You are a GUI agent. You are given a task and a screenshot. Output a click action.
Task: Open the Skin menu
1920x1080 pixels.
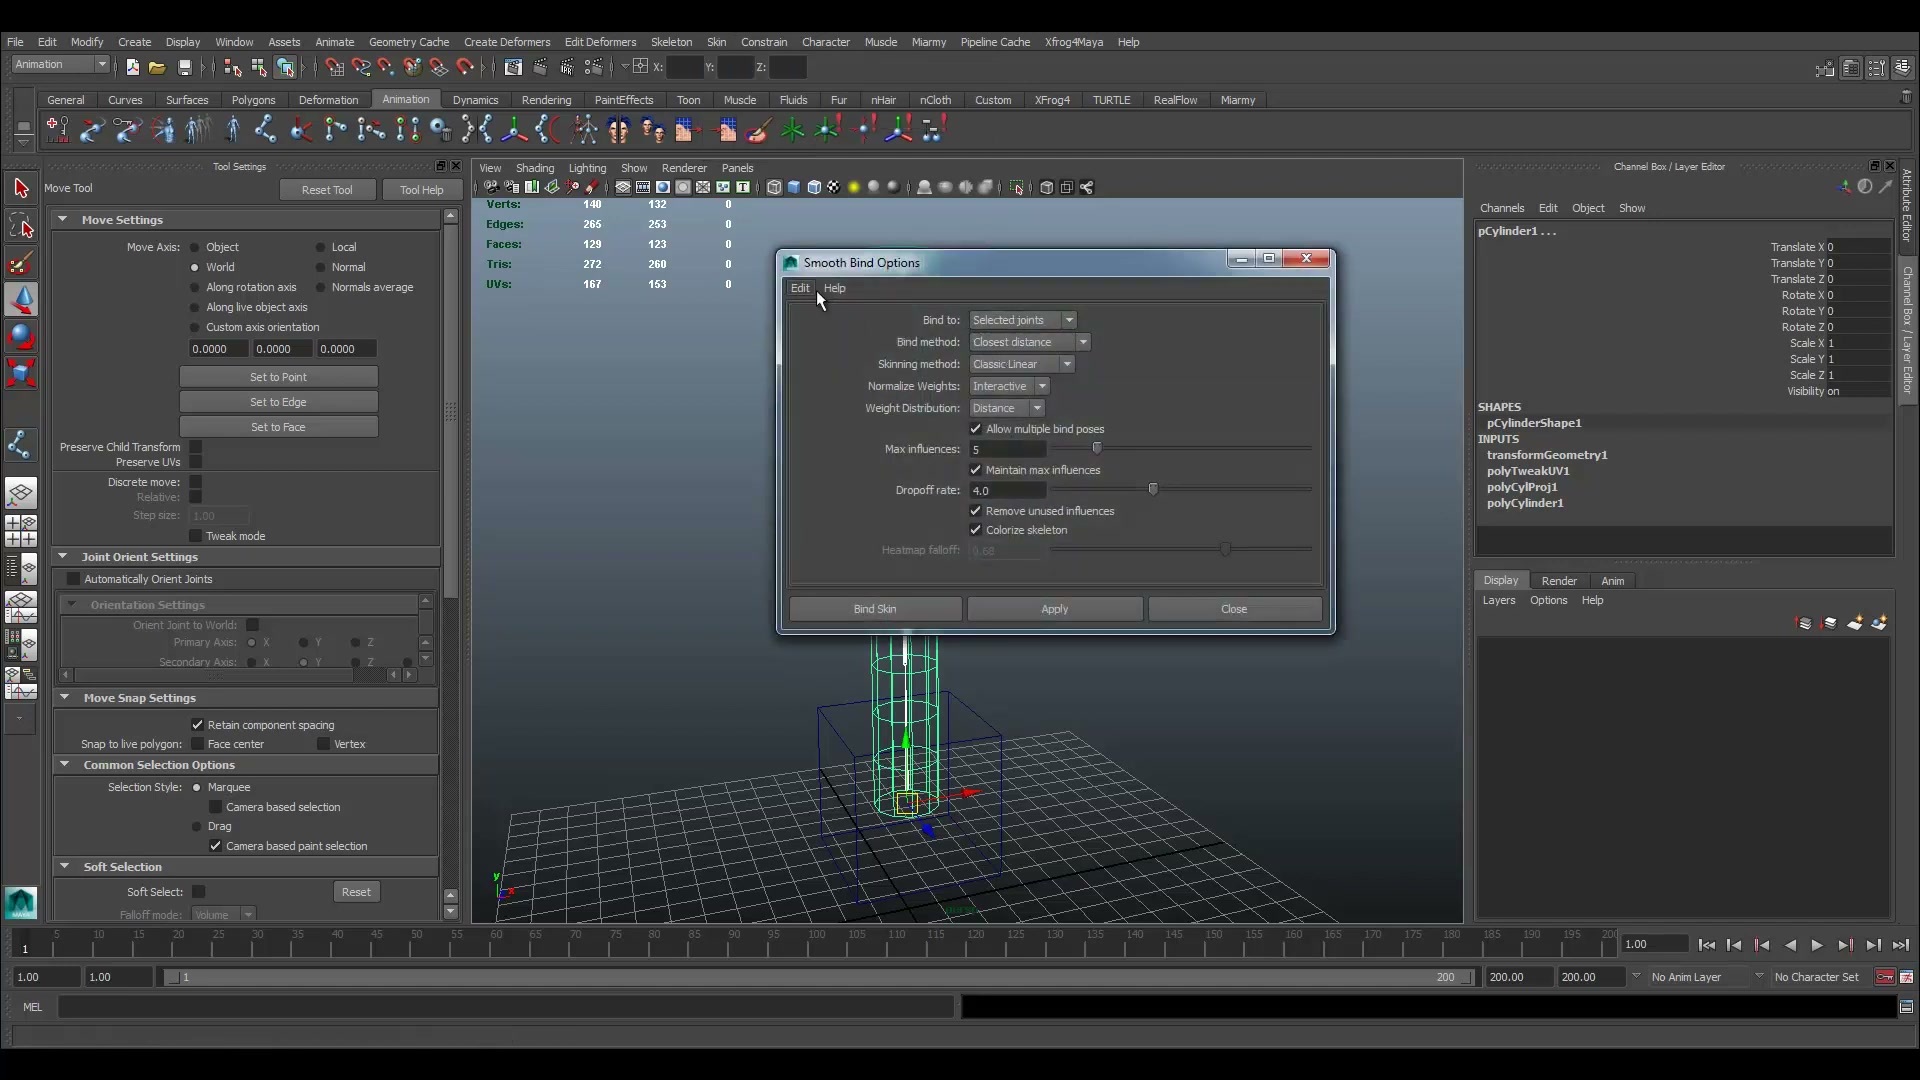pyautogui.click(x=716, y=42)
